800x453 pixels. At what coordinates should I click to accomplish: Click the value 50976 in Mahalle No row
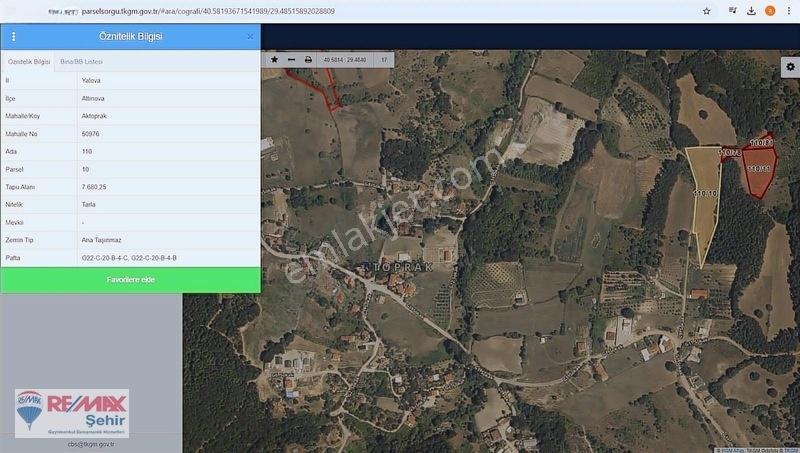pyautogui.click(x=90, y=134)
